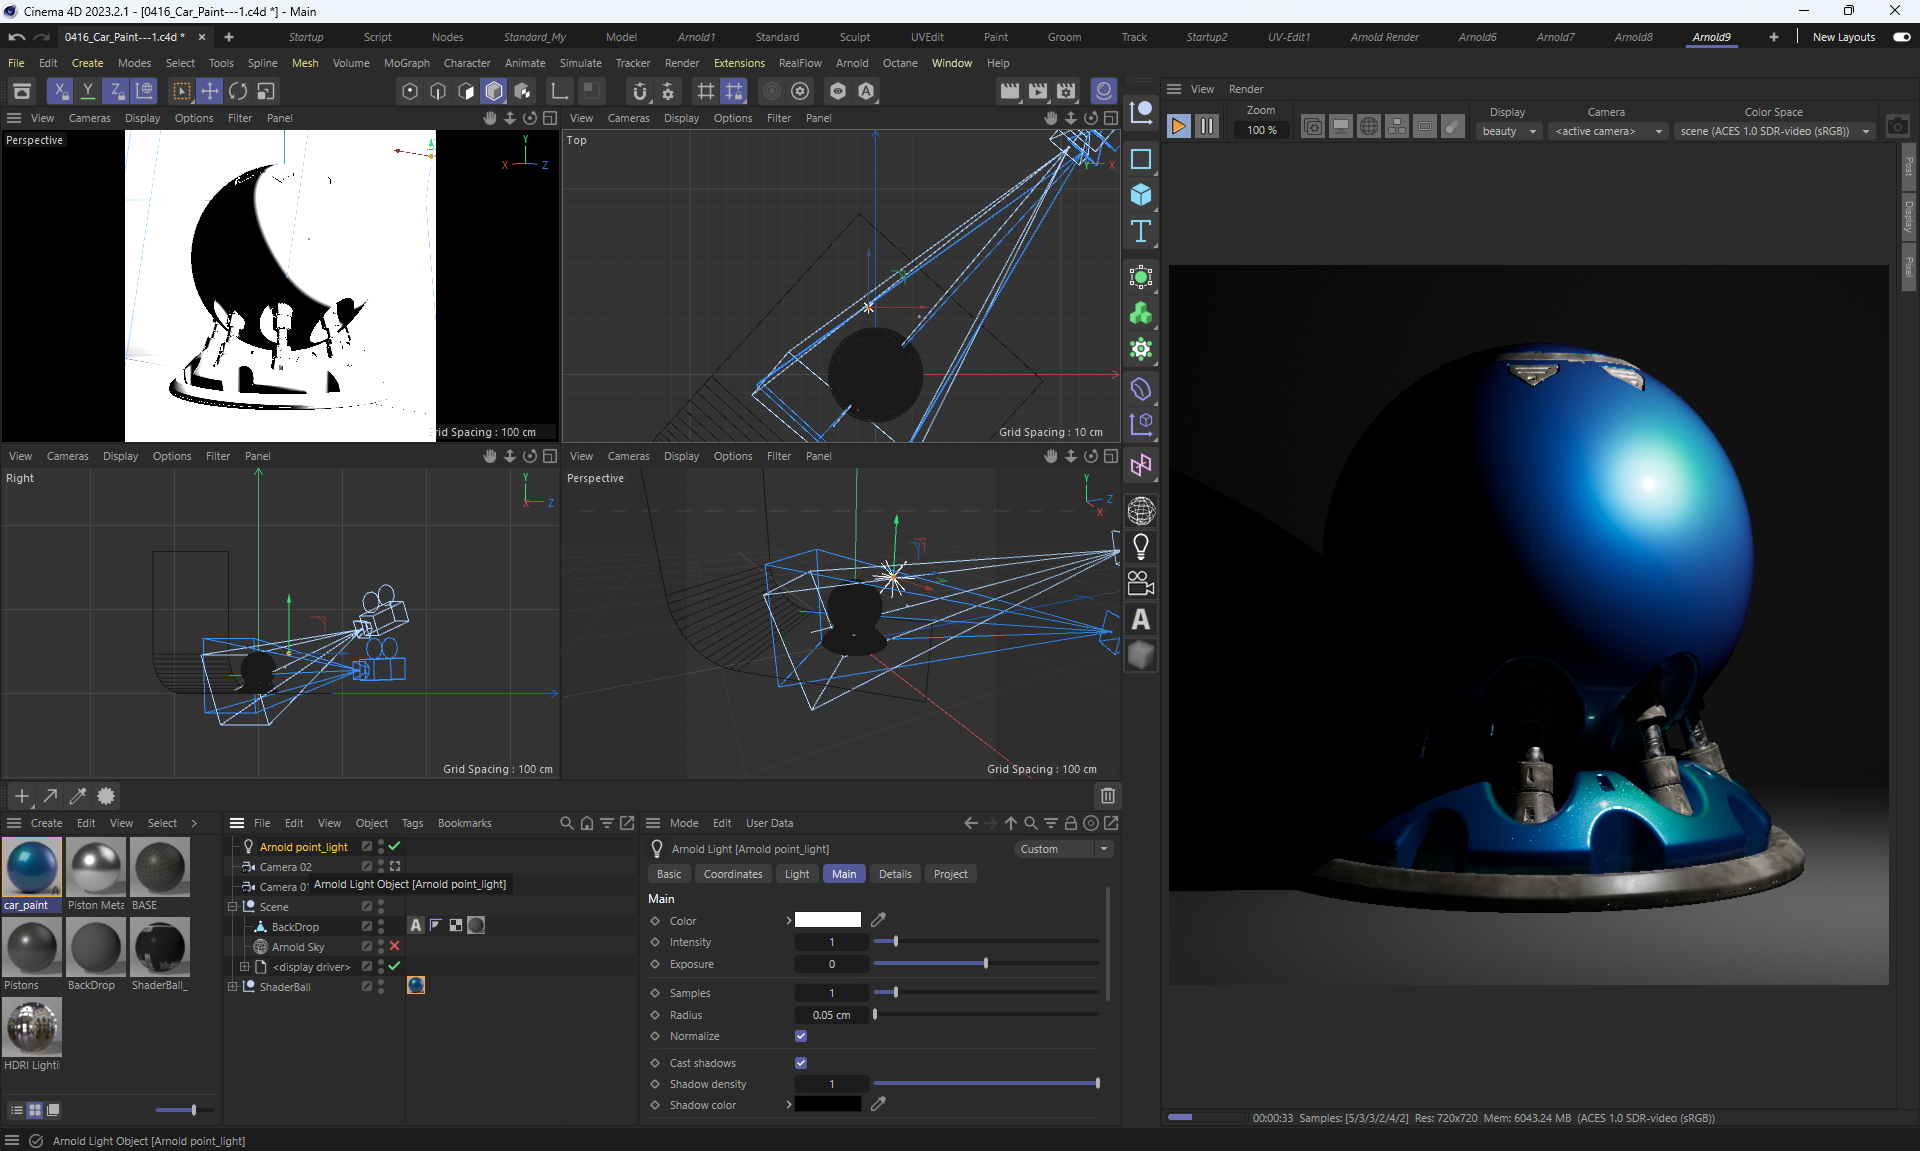Select the Rotate tool icon

(x=238, y=91)
